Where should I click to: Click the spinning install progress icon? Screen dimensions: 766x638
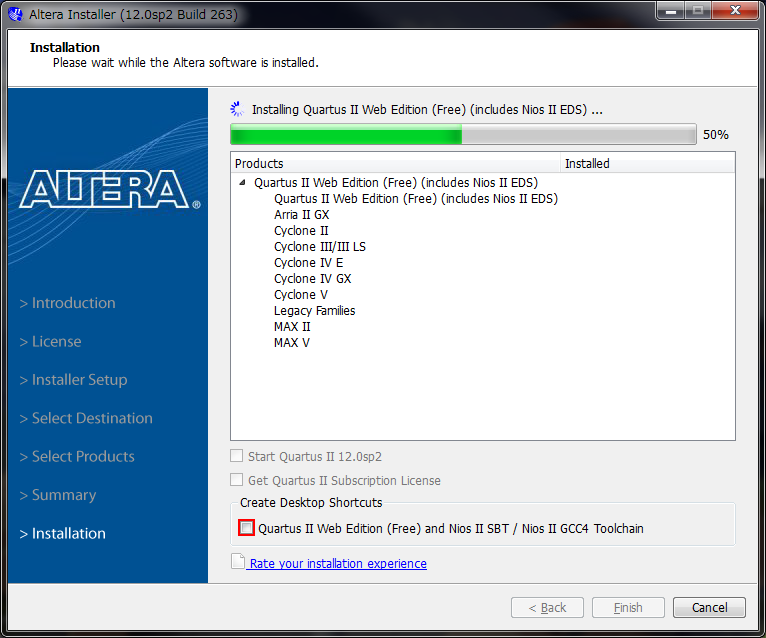[x=237, y=109]
